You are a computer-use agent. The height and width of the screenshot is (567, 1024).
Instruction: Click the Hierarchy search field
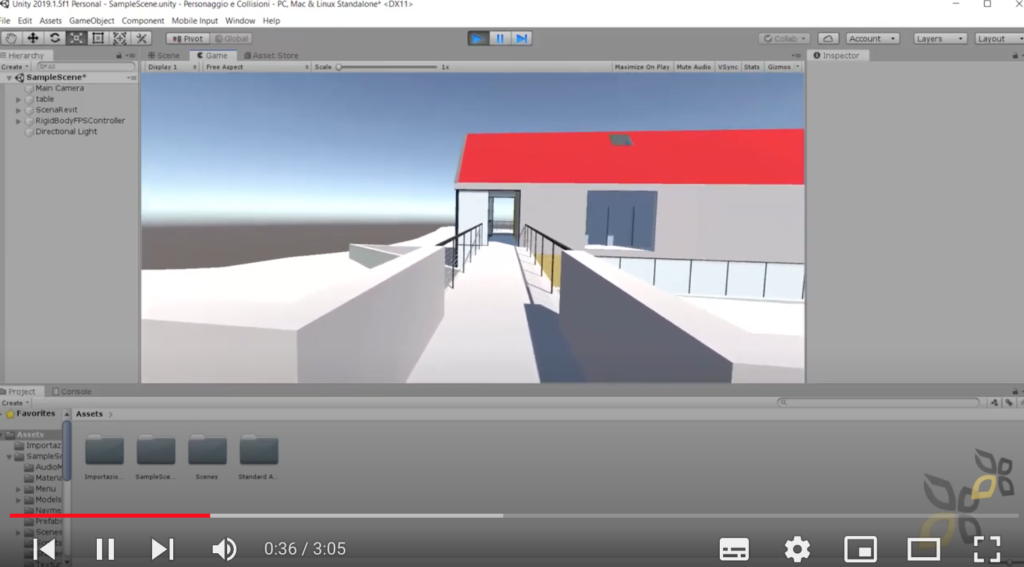coord(85,67)
